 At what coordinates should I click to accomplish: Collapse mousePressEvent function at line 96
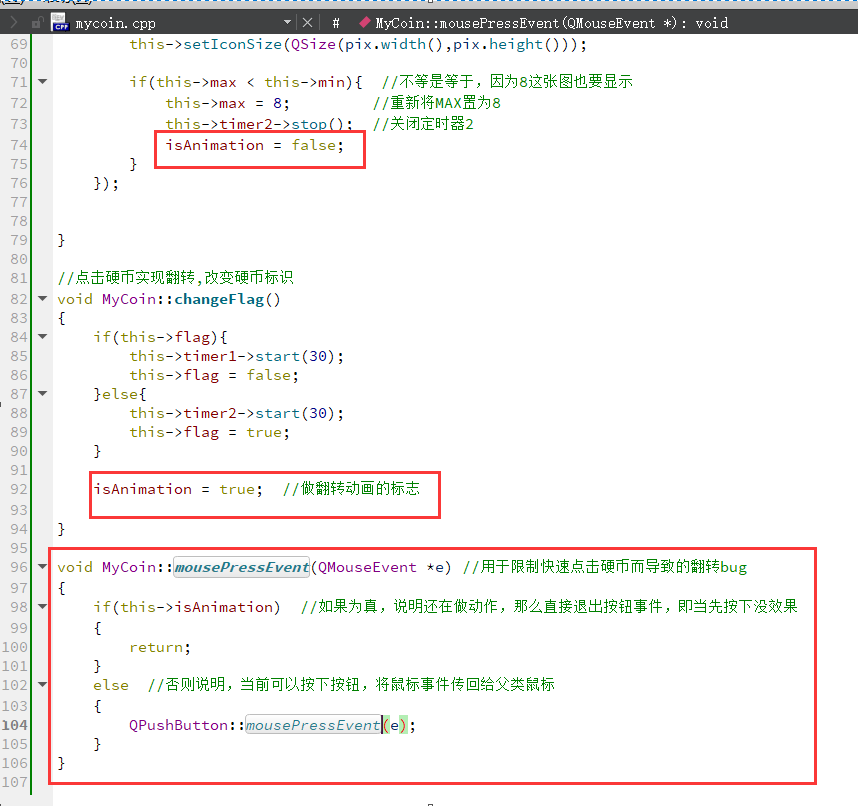point(43,566)
